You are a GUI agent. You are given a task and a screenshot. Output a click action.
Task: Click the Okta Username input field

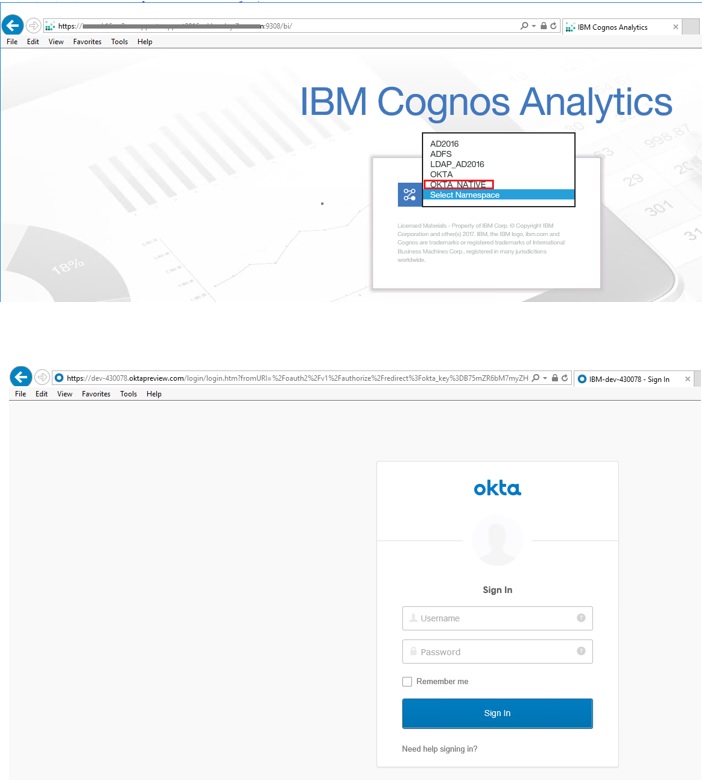pyautogui.click(x=497, y=618)
